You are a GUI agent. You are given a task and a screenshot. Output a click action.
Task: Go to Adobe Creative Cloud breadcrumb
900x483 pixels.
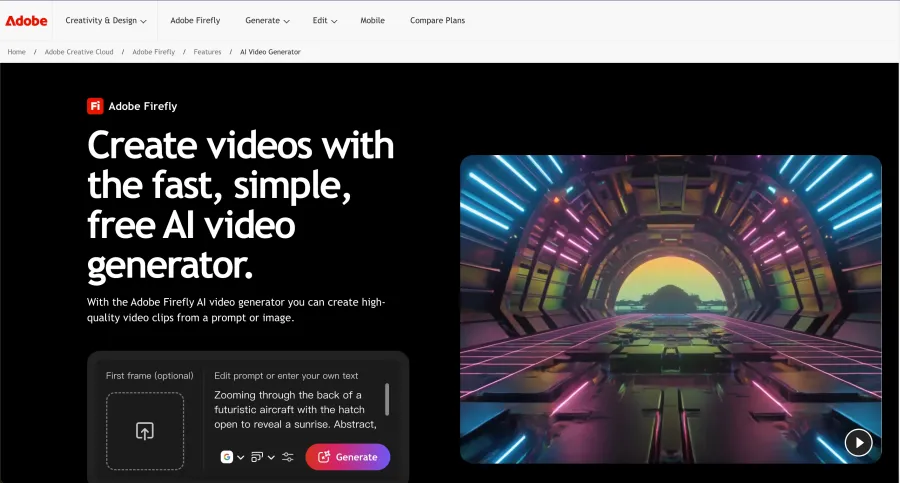(79, 52)
